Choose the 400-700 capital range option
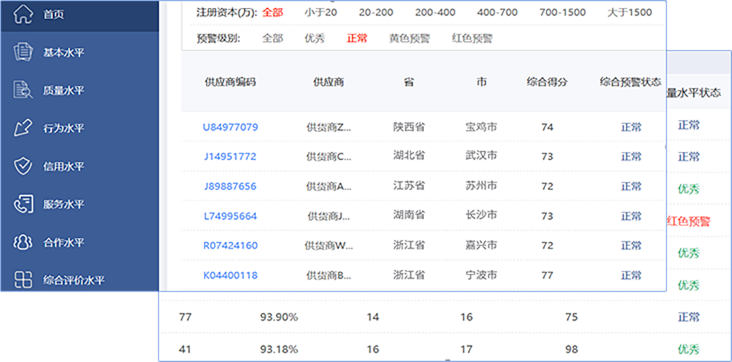Viewport: 732px width, 362px height. pyautogui.click(x=498, y=13)
